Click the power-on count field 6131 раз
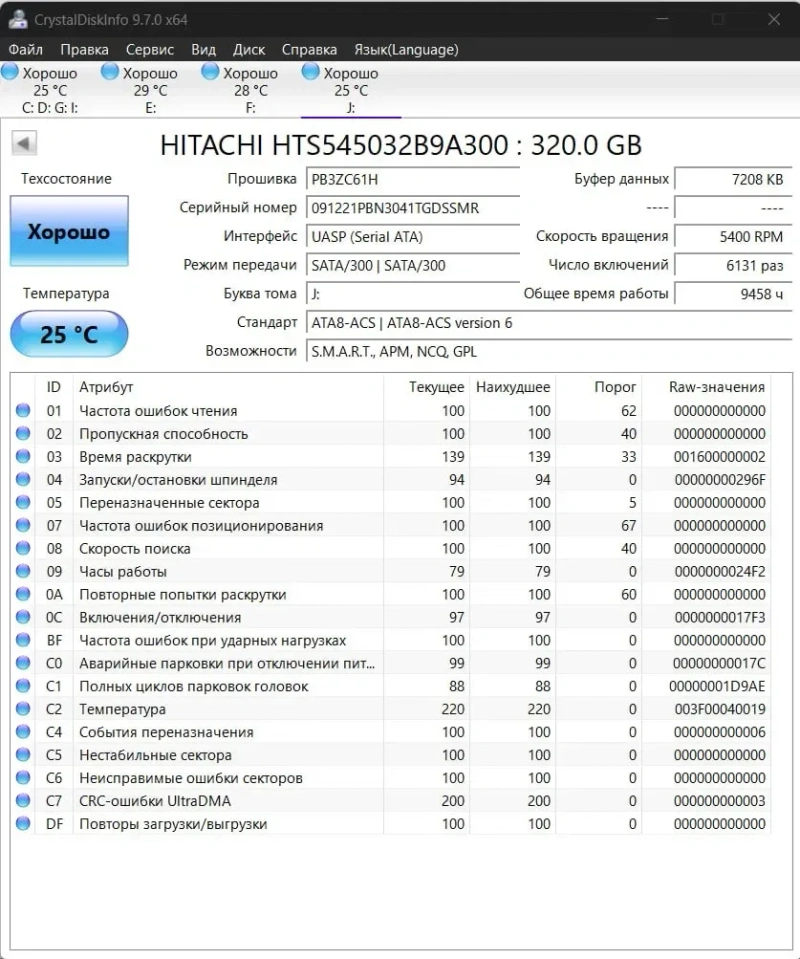This screenshot has height=959, width=800. point(733,265)
